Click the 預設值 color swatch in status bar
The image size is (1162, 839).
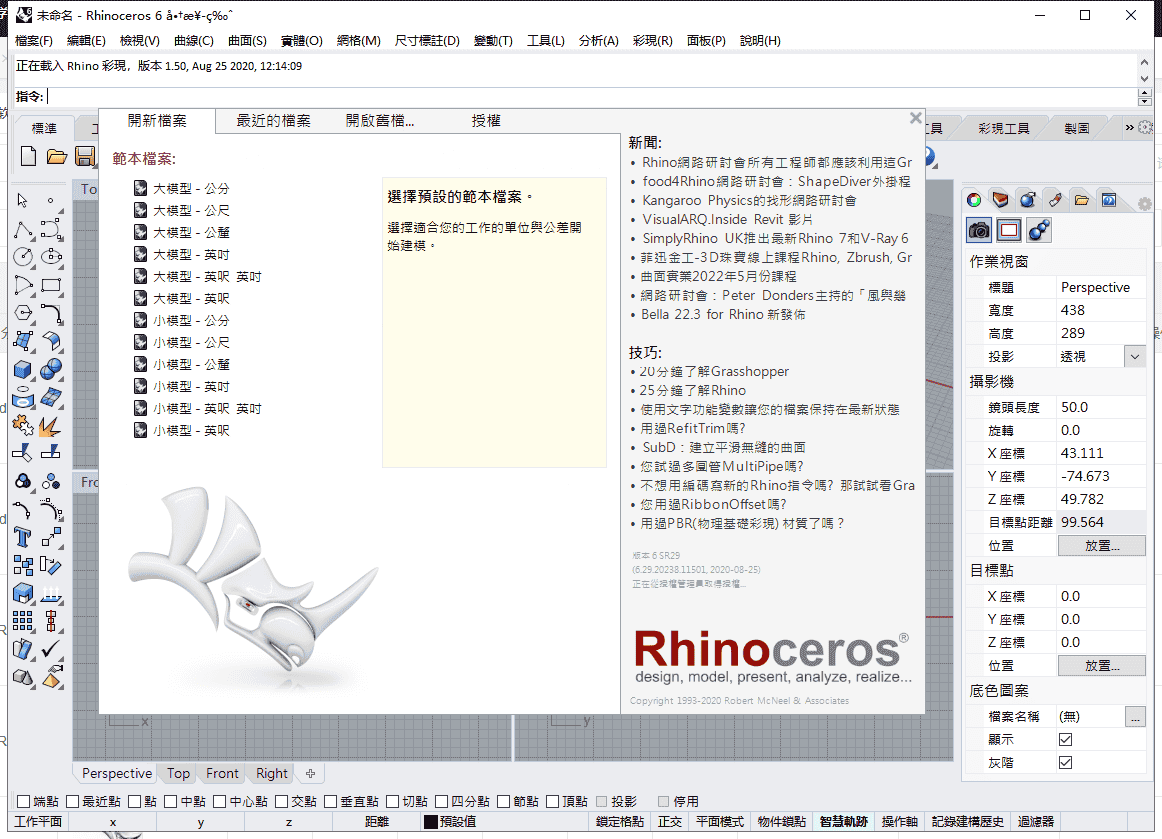pos(430,821)
